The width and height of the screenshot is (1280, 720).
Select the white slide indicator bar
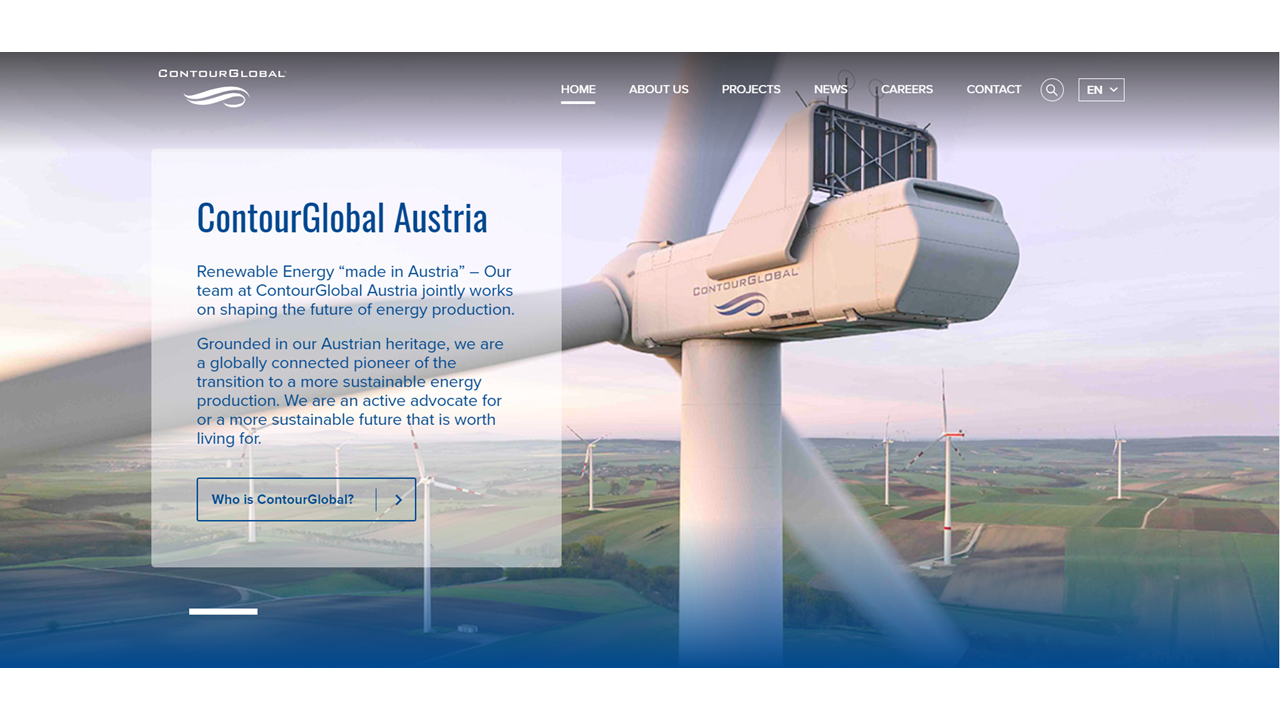(223, 611)
